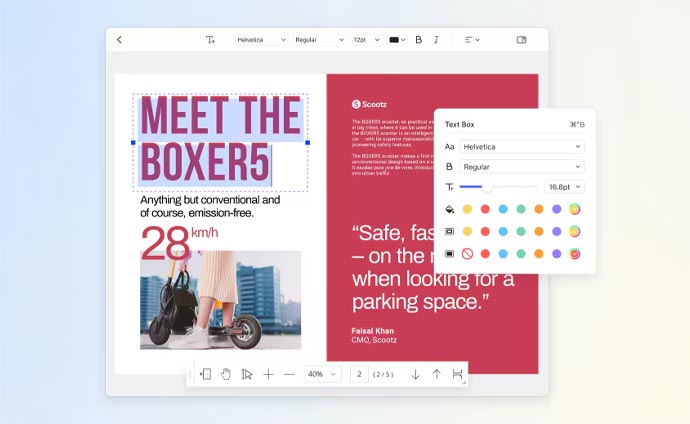
Task: Toggle italic in the top toolbar
Action: [x=436, y=40]
